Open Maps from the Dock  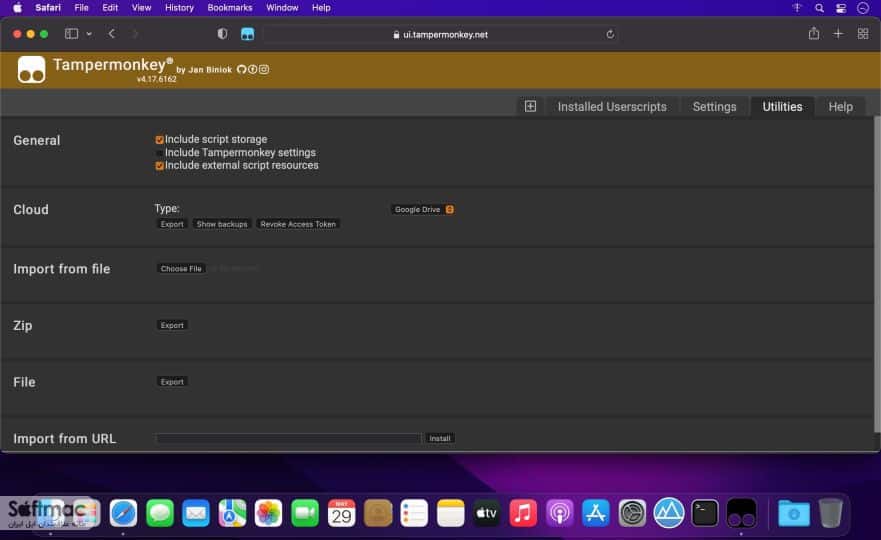[x=232, y=512]
